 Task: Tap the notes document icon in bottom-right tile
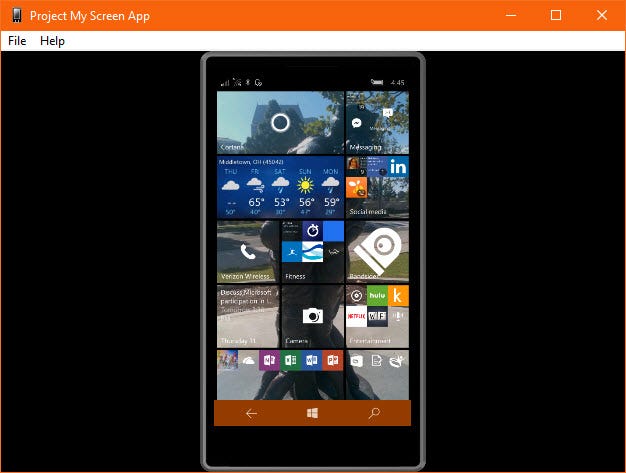tap(377, 361)
